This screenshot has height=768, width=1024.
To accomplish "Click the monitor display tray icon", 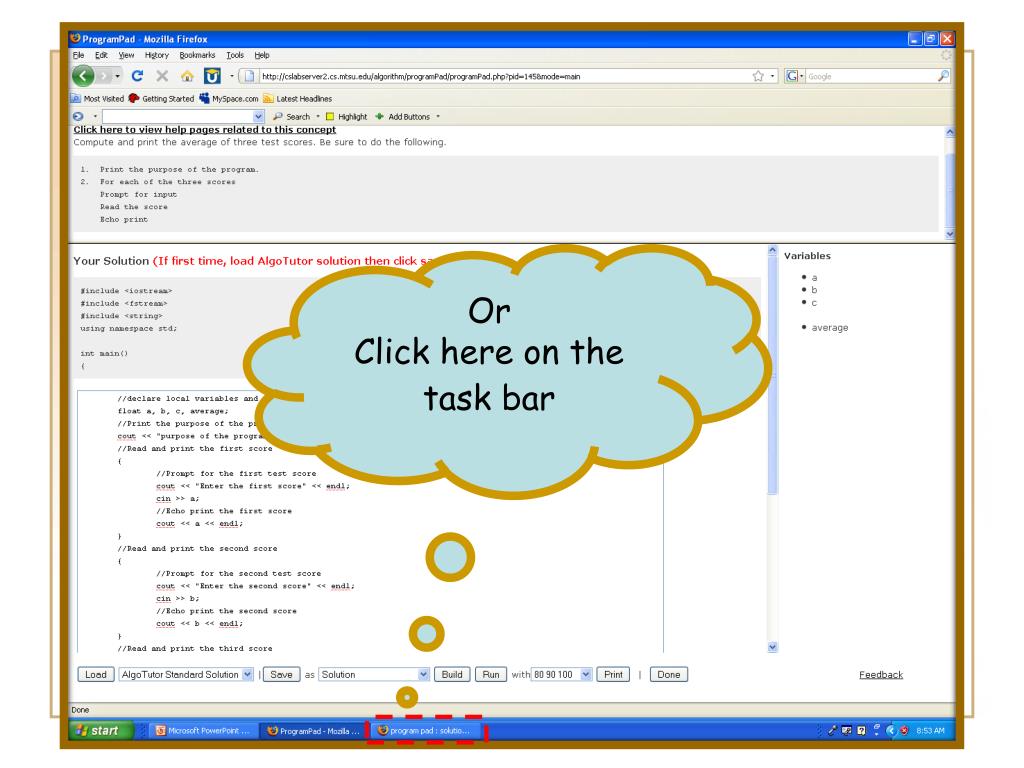I will [x=847, y=731].
